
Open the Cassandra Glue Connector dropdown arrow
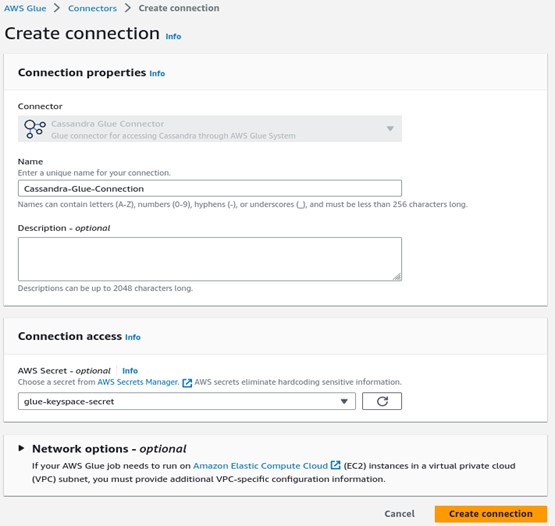(390, 128)
